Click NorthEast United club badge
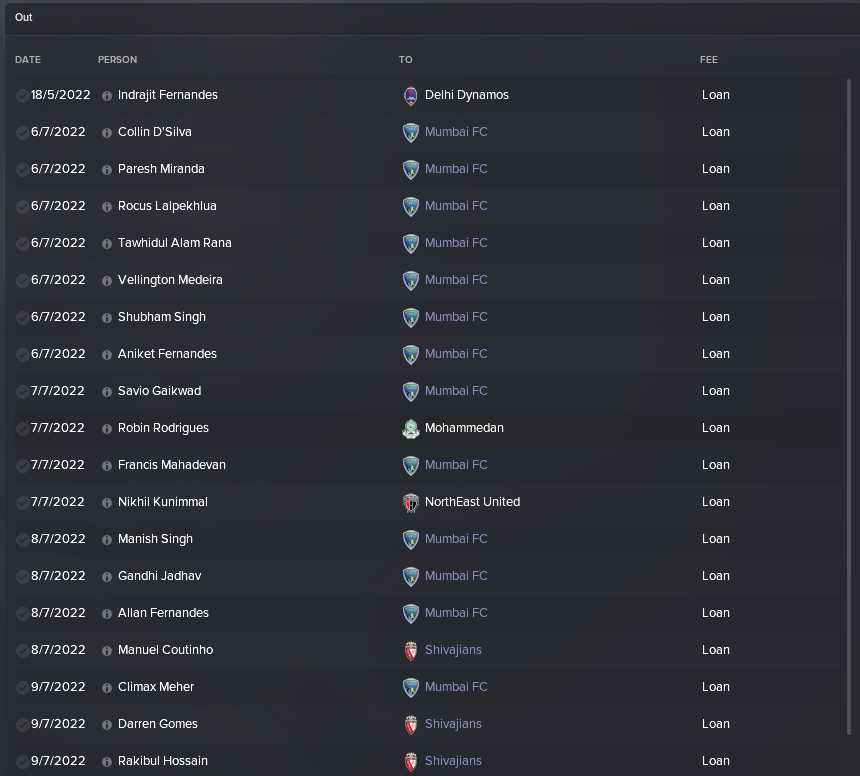Viewport: 860px width, 776px height. (x=410, y=502)
